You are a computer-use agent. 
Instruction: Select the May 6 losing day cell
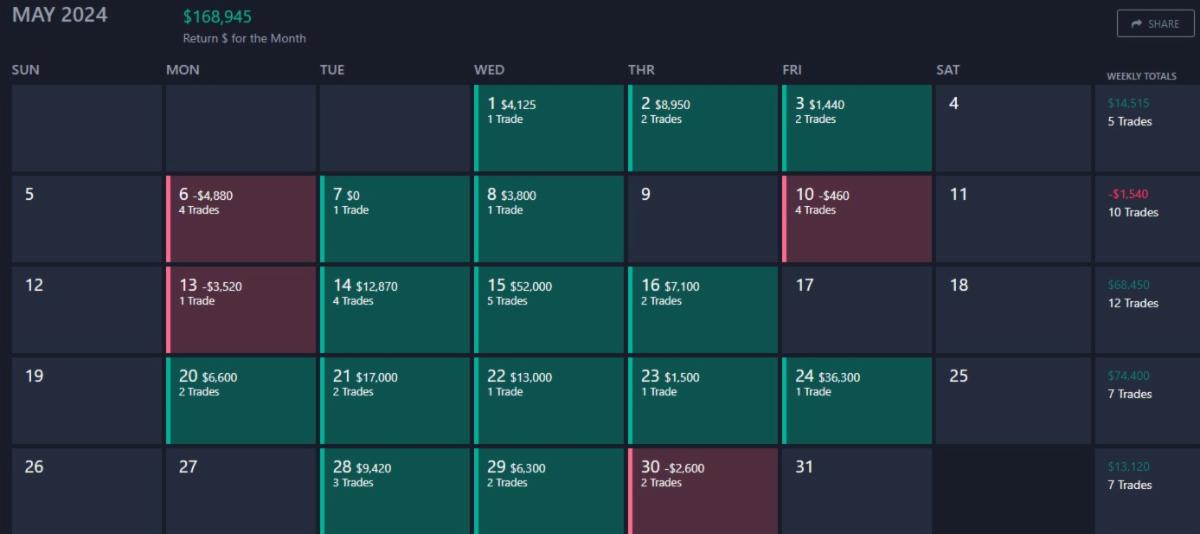coord(241,218)
